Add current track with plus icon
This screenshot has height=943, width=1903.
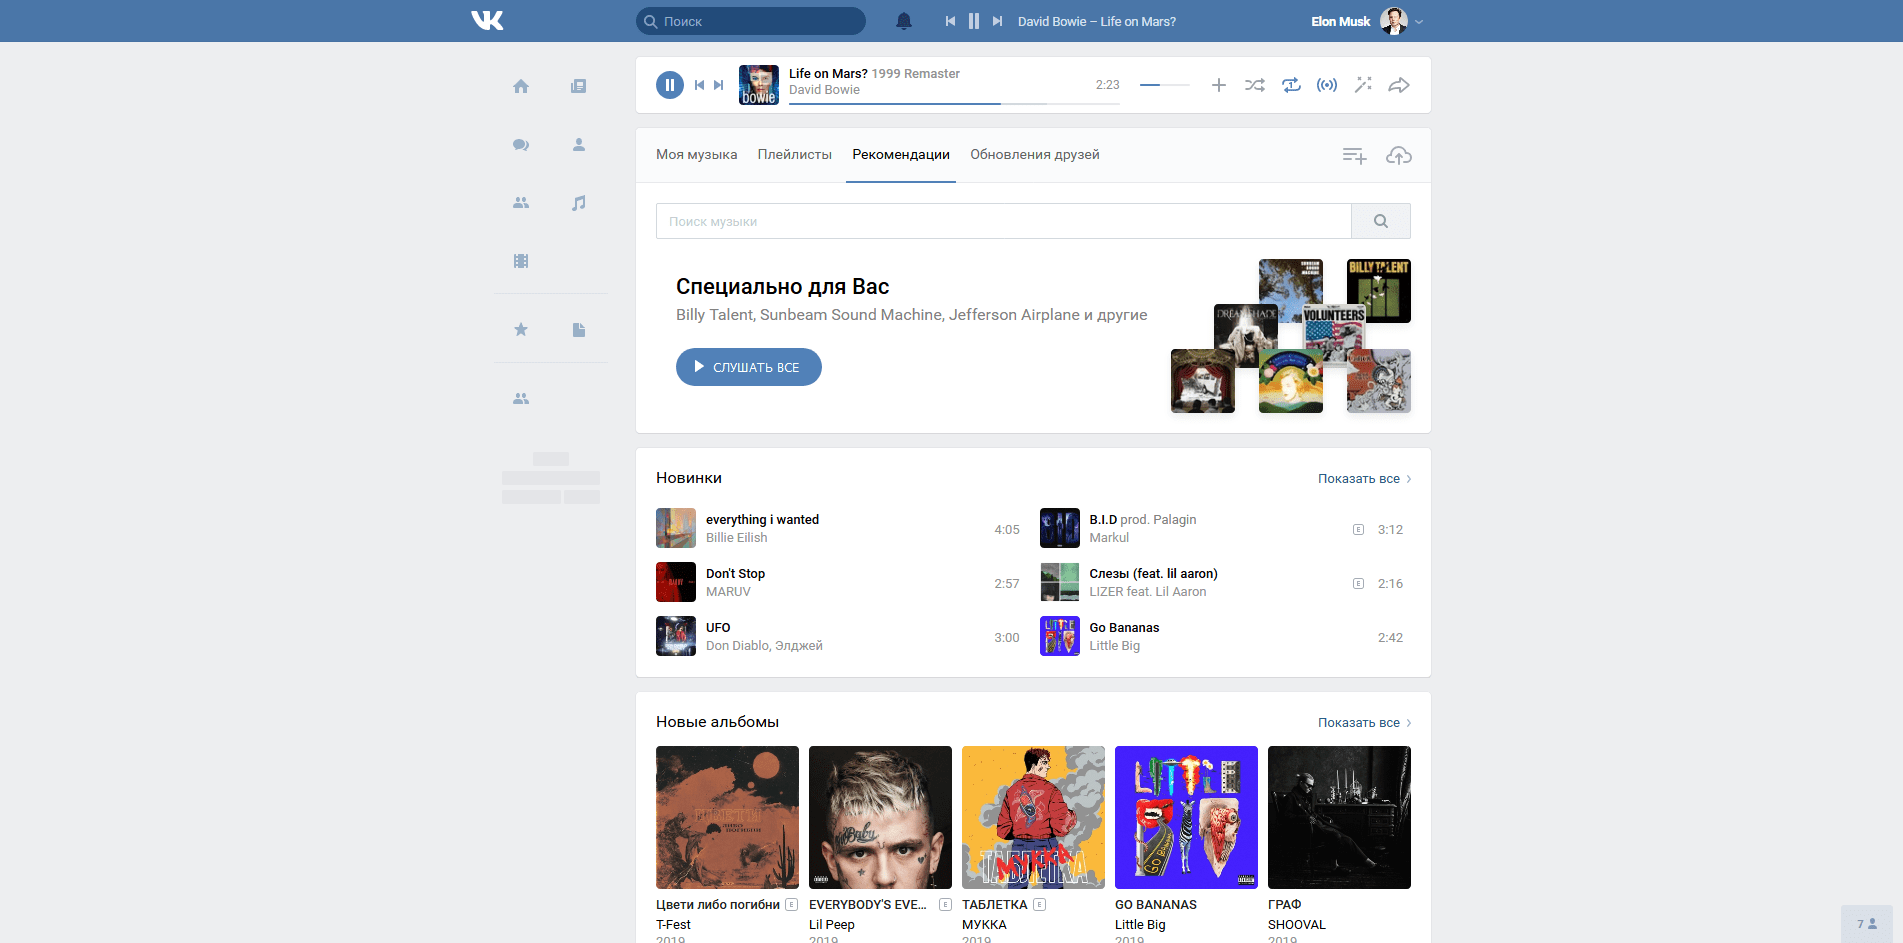click(1219, 85)
